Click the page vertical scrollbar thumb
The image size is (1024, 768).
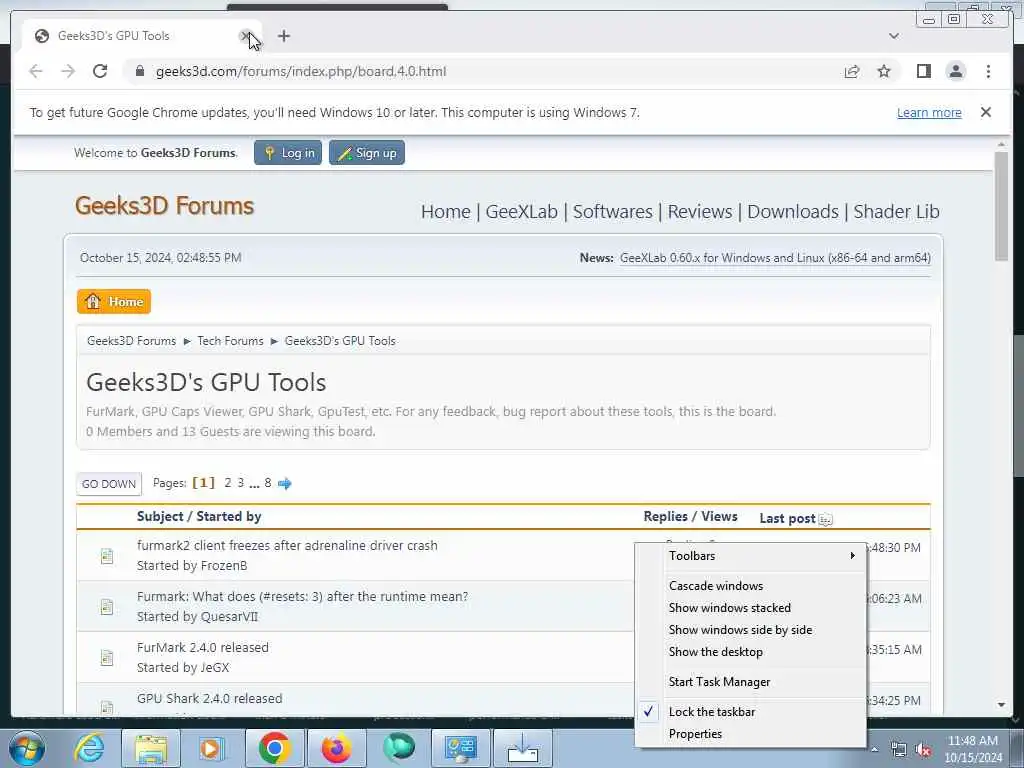point(1001,206)
